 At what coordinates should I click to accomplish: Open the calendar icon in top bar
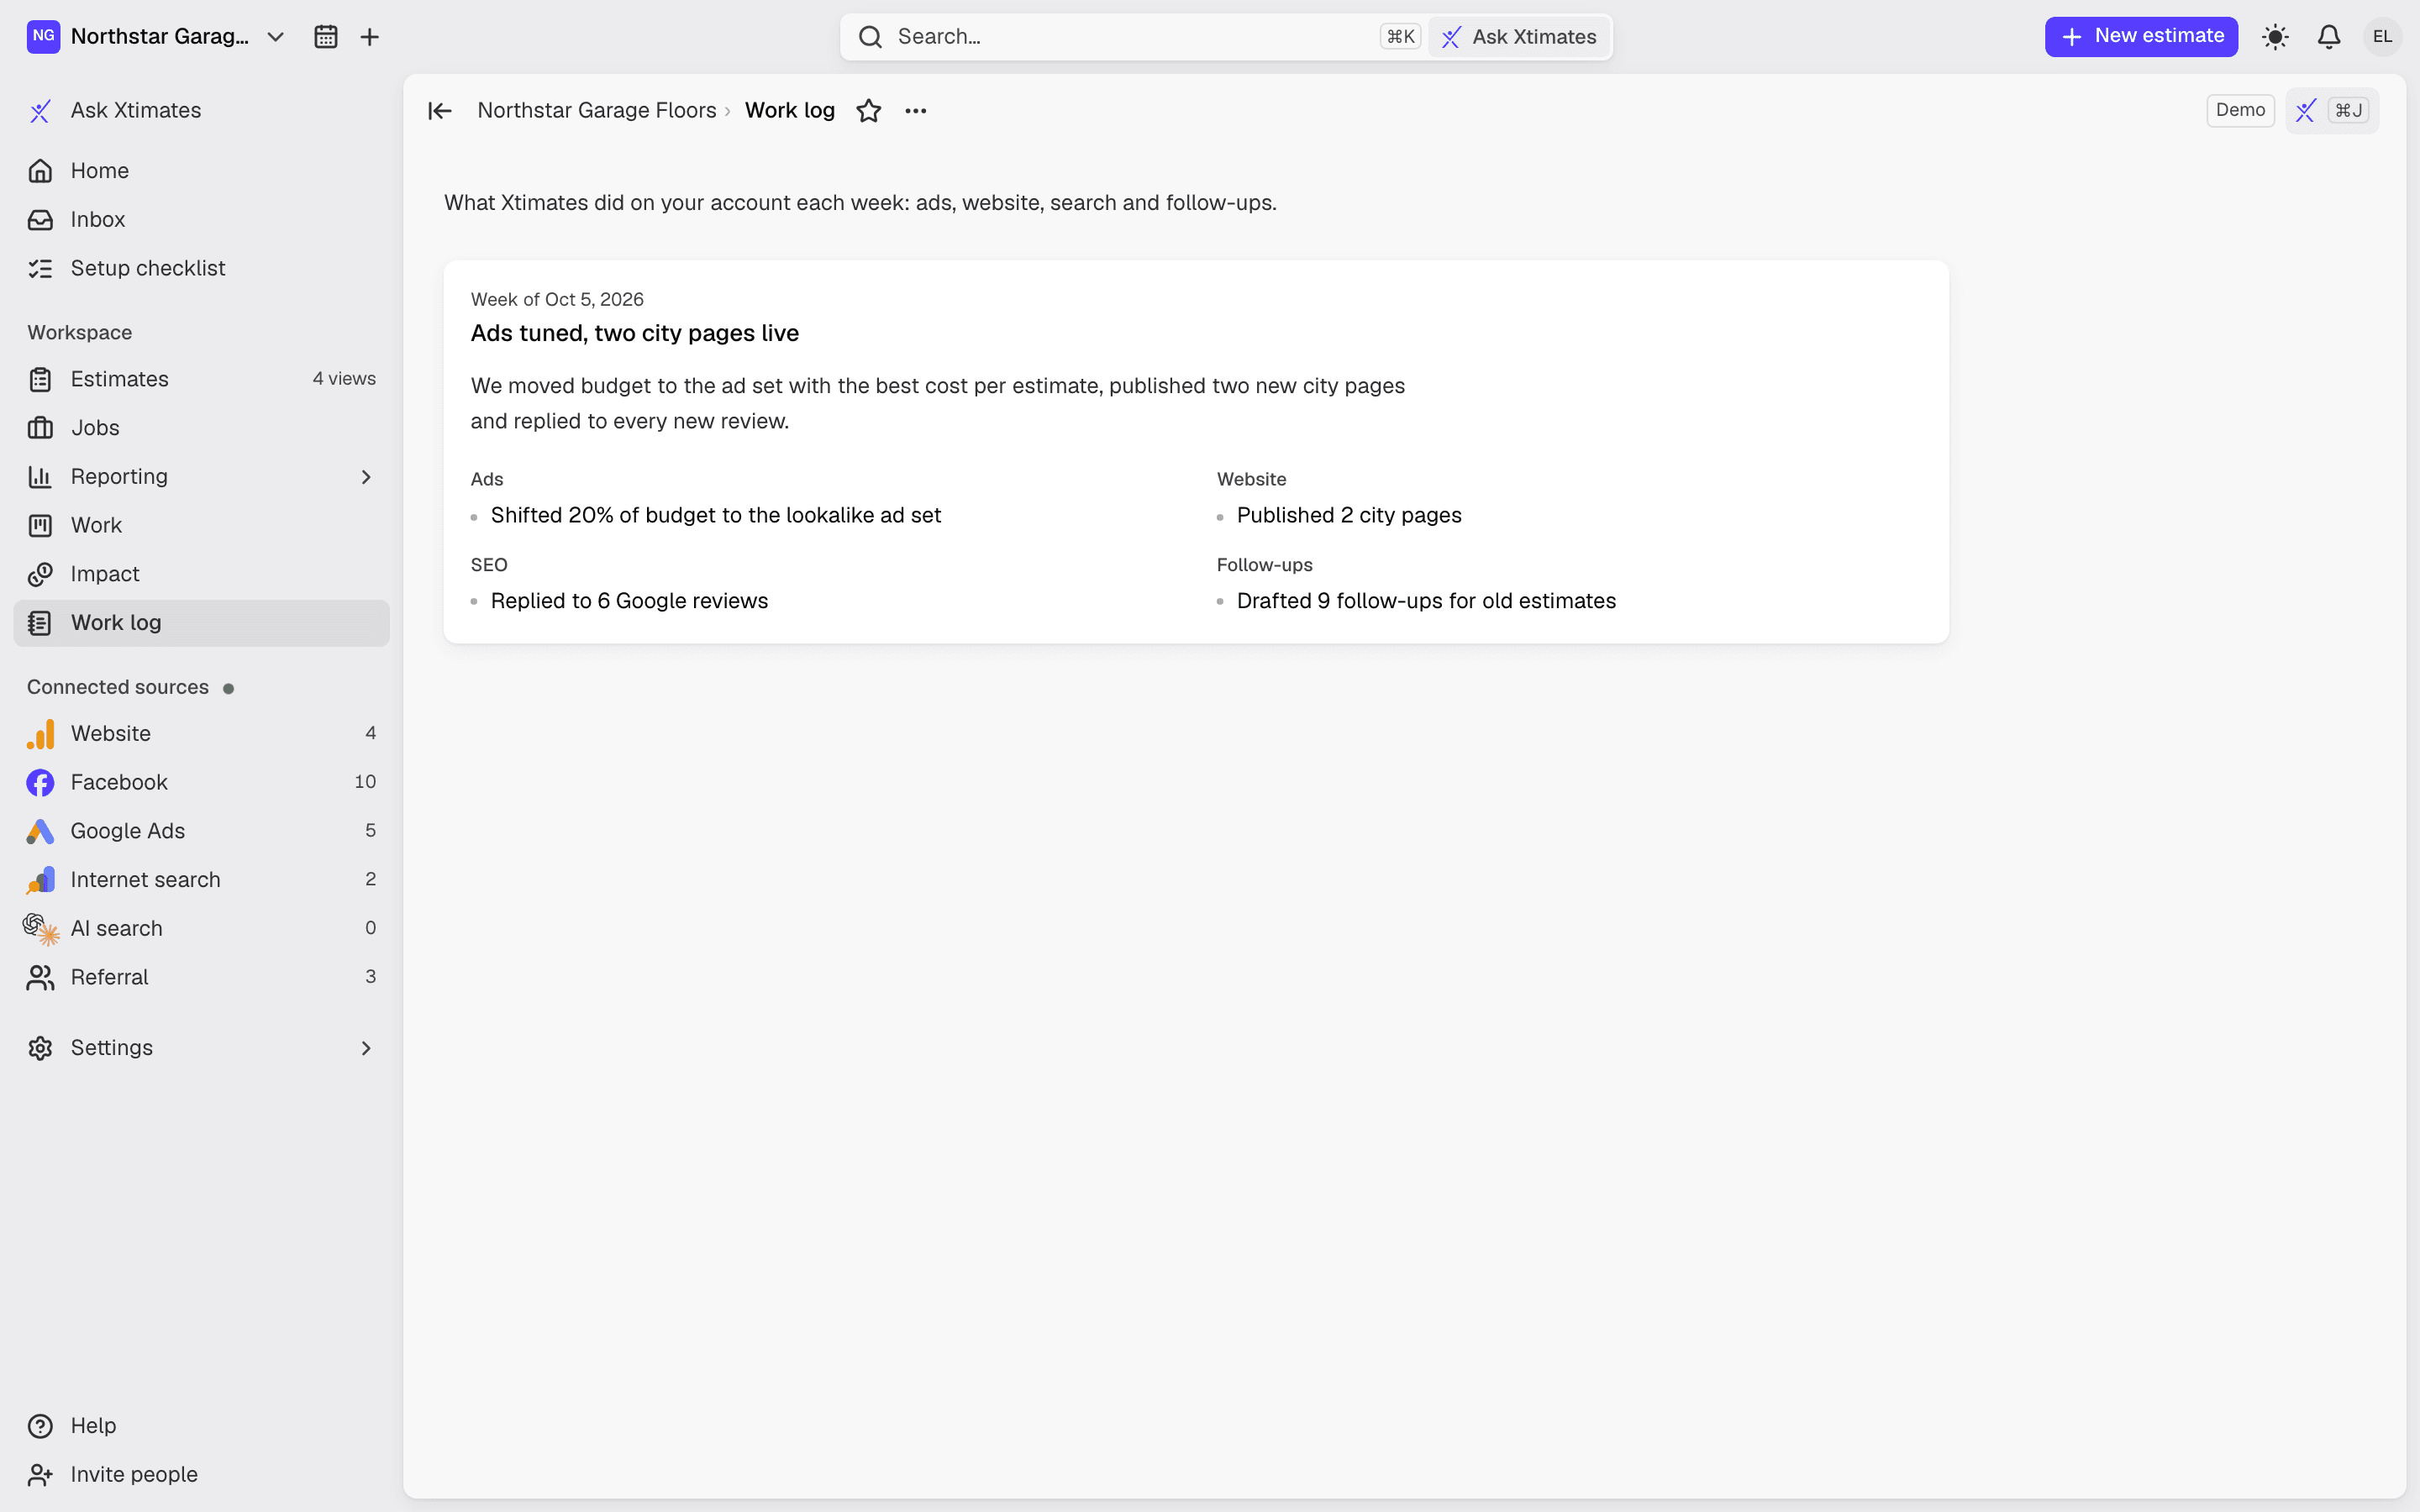tap(325, 37)
